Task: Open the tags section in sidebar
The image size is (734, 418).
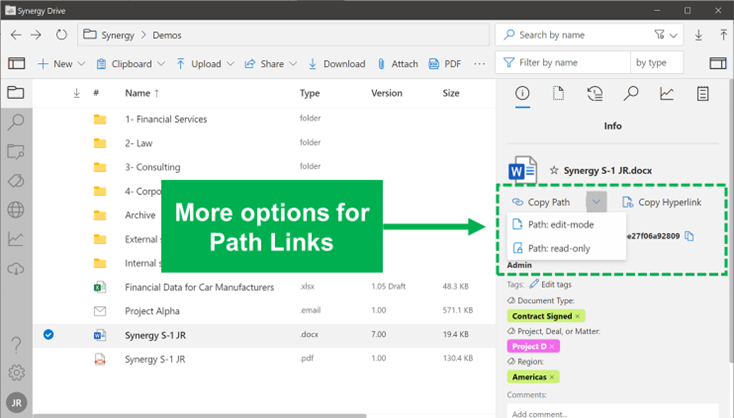Action: [x=16, y=181]
